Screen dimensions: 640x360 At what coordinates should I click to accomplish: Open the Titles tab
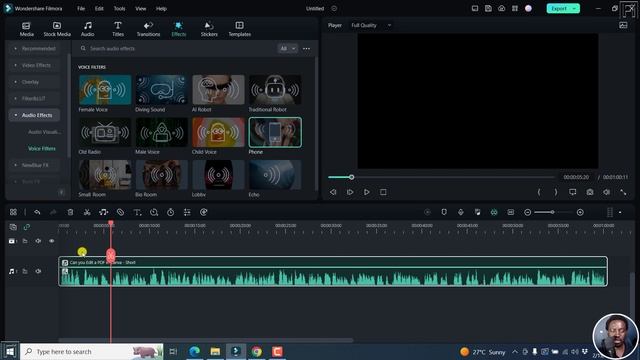(118, 29)
